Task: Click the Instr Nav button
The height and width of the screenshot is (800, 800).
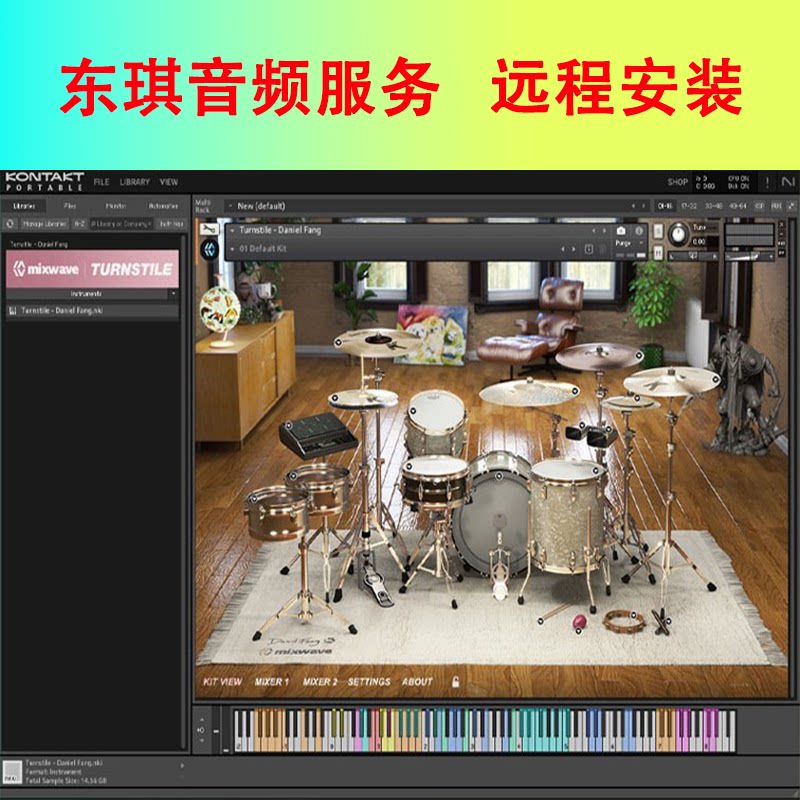Action: click(x=171, y=223)
